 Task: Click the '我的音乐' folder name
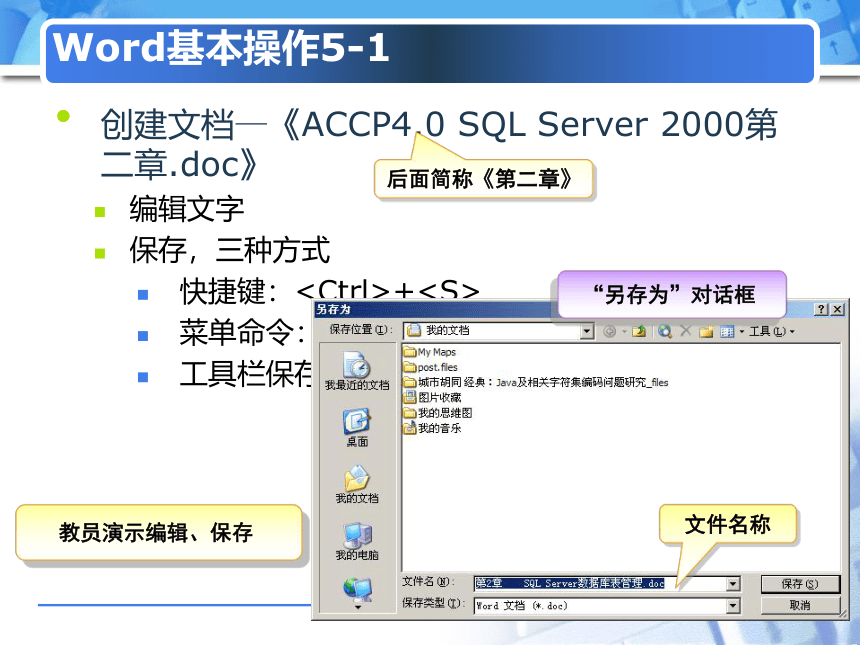tap(439, 428)
